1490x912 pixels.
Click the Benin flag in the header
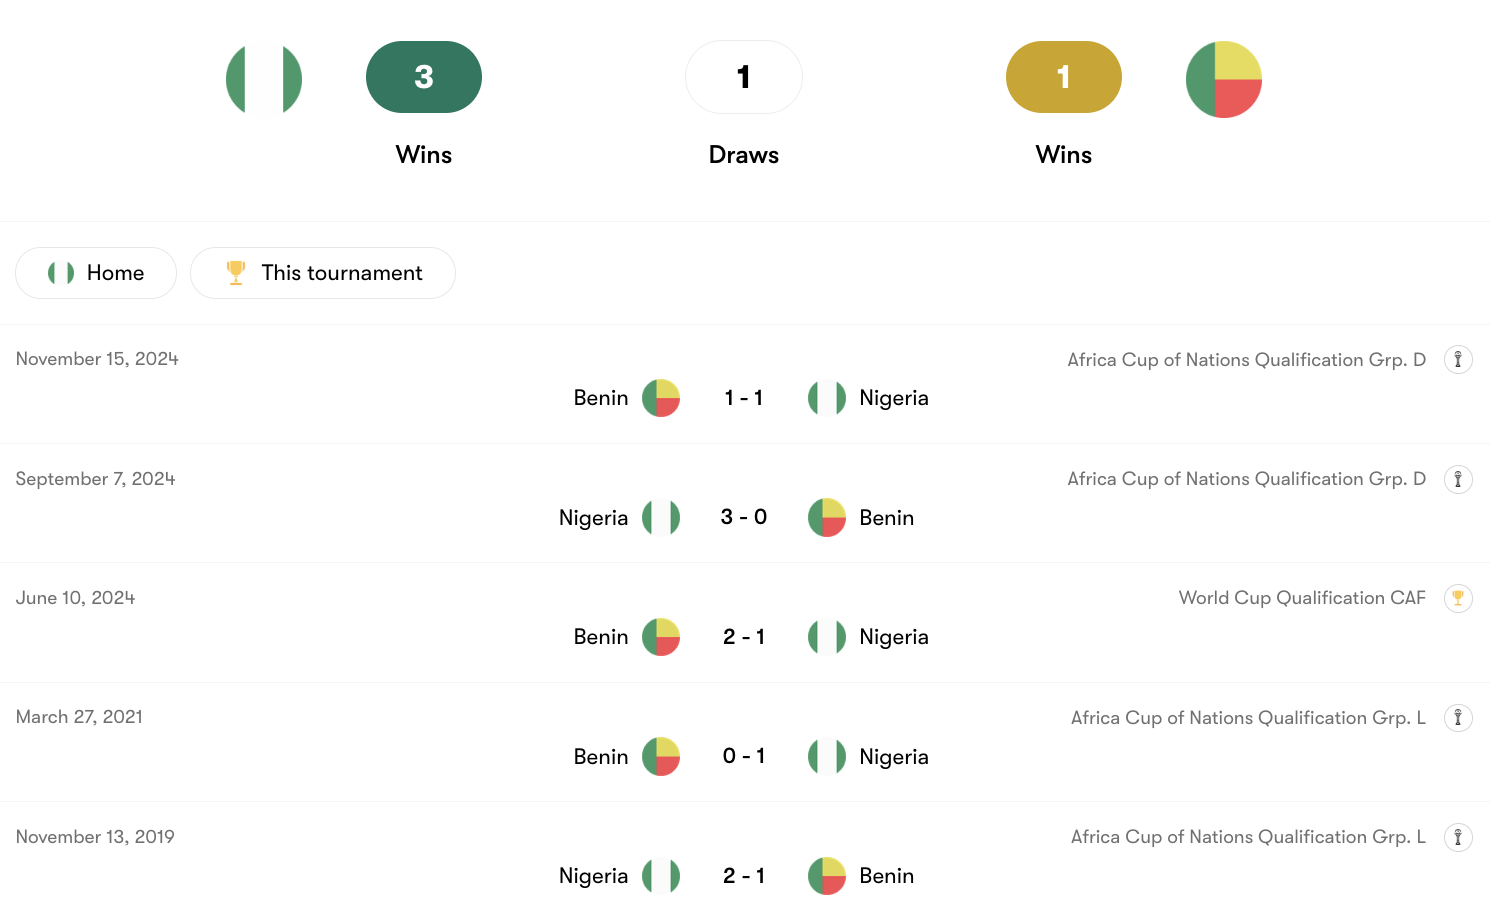pos(1223,79)
